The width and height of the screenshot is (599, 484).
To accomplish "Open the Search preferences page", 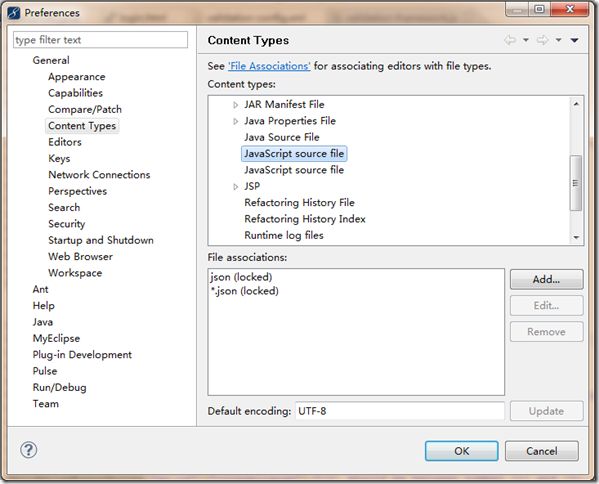I will tap(64, 207).
